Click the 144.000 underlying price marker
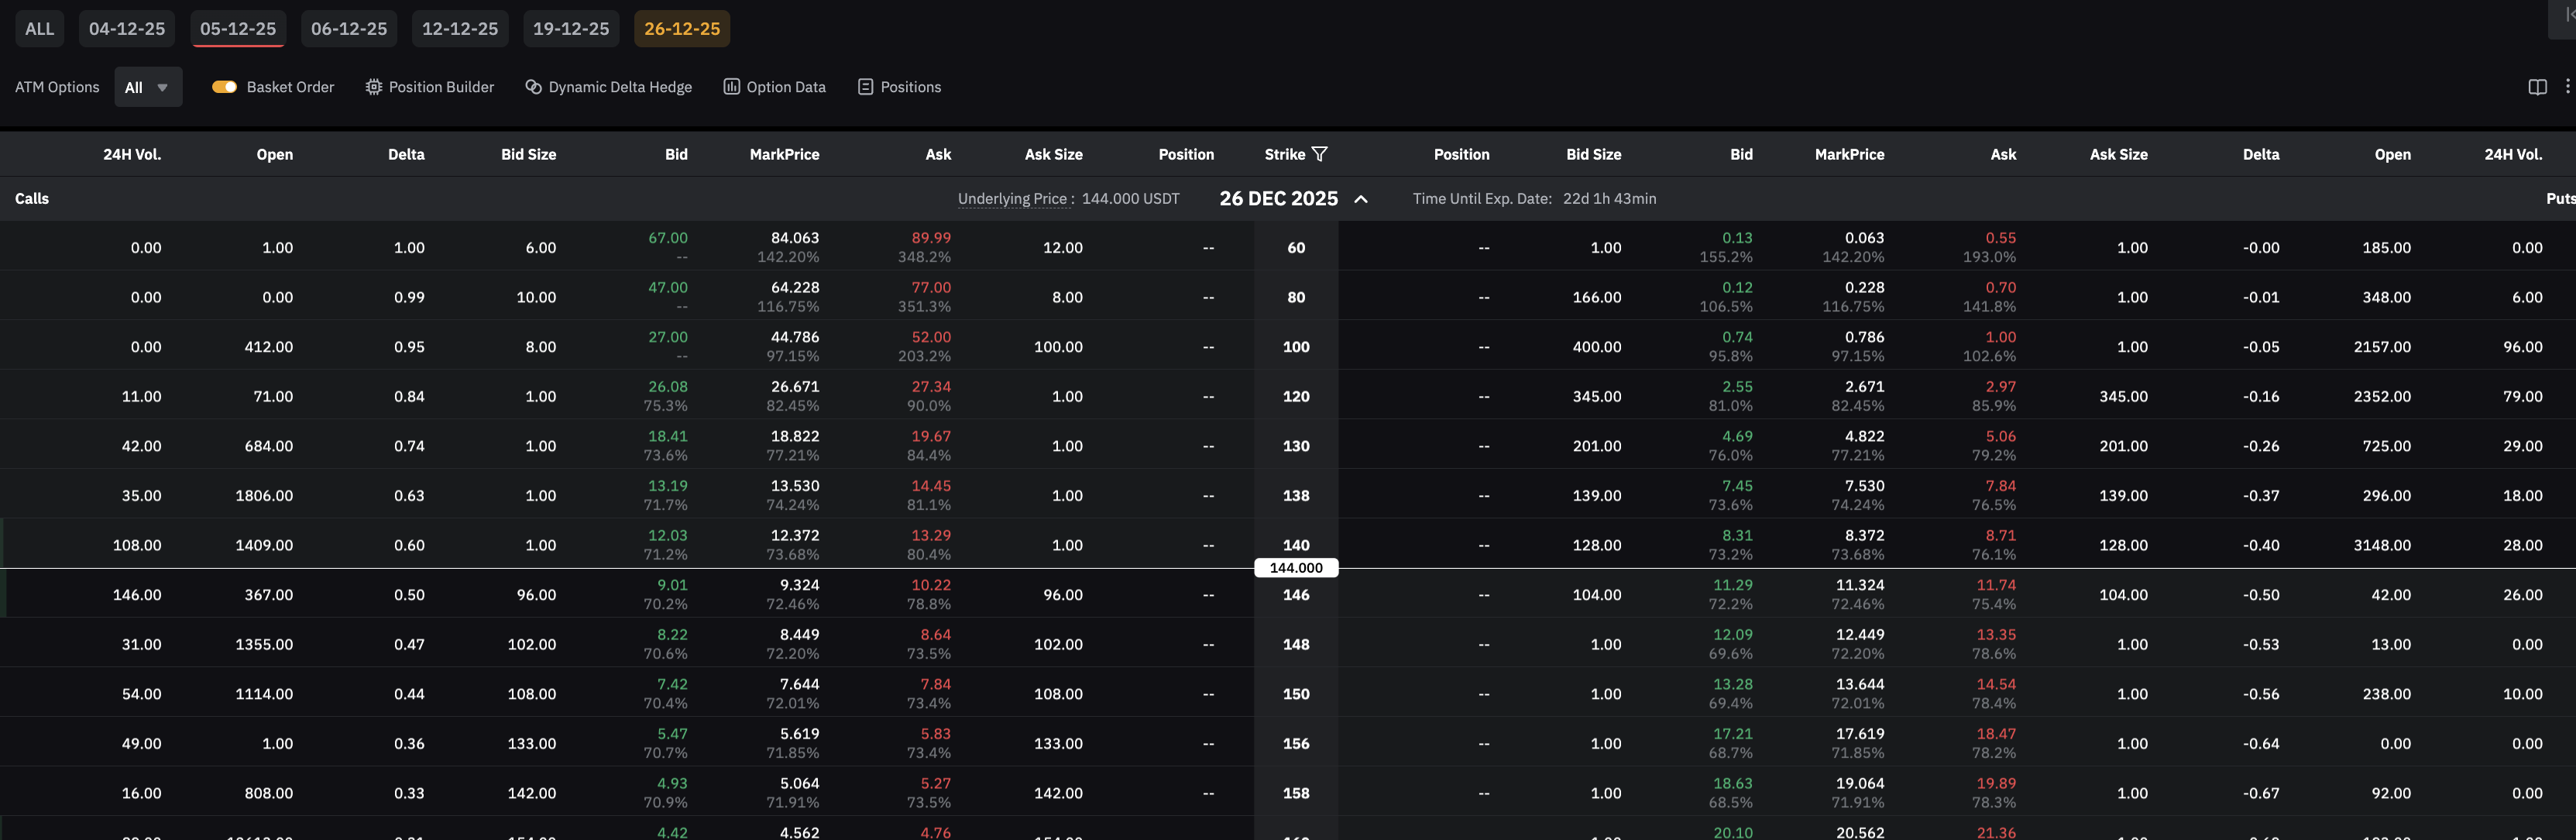Screen dimensions: 2576x840 tap(1296, 568)
